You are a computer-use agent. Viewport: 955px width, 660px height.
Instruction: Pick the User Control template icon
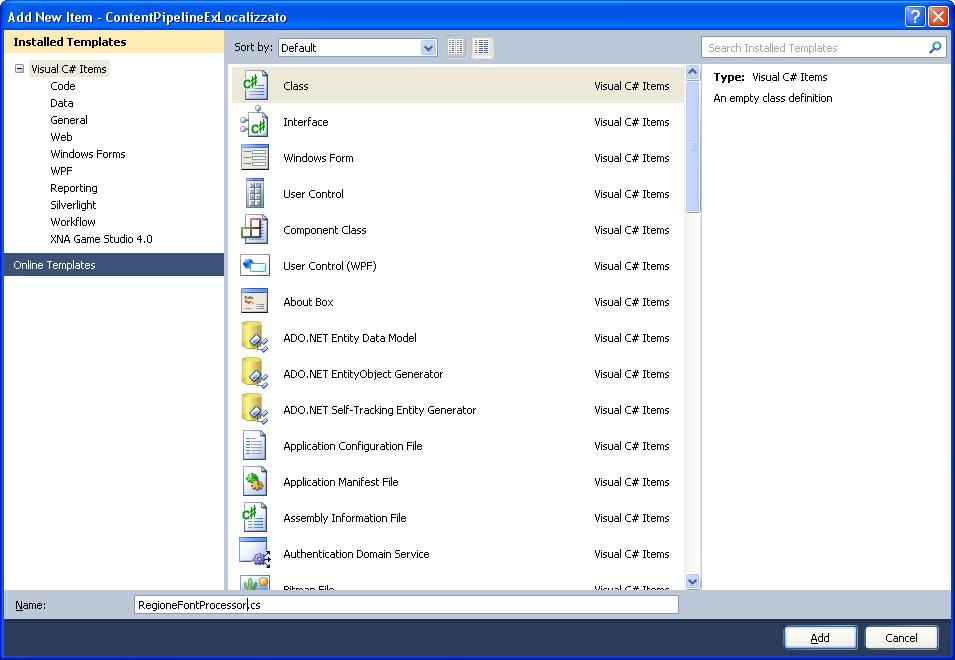pyautogui.click(x=255, y=194)
